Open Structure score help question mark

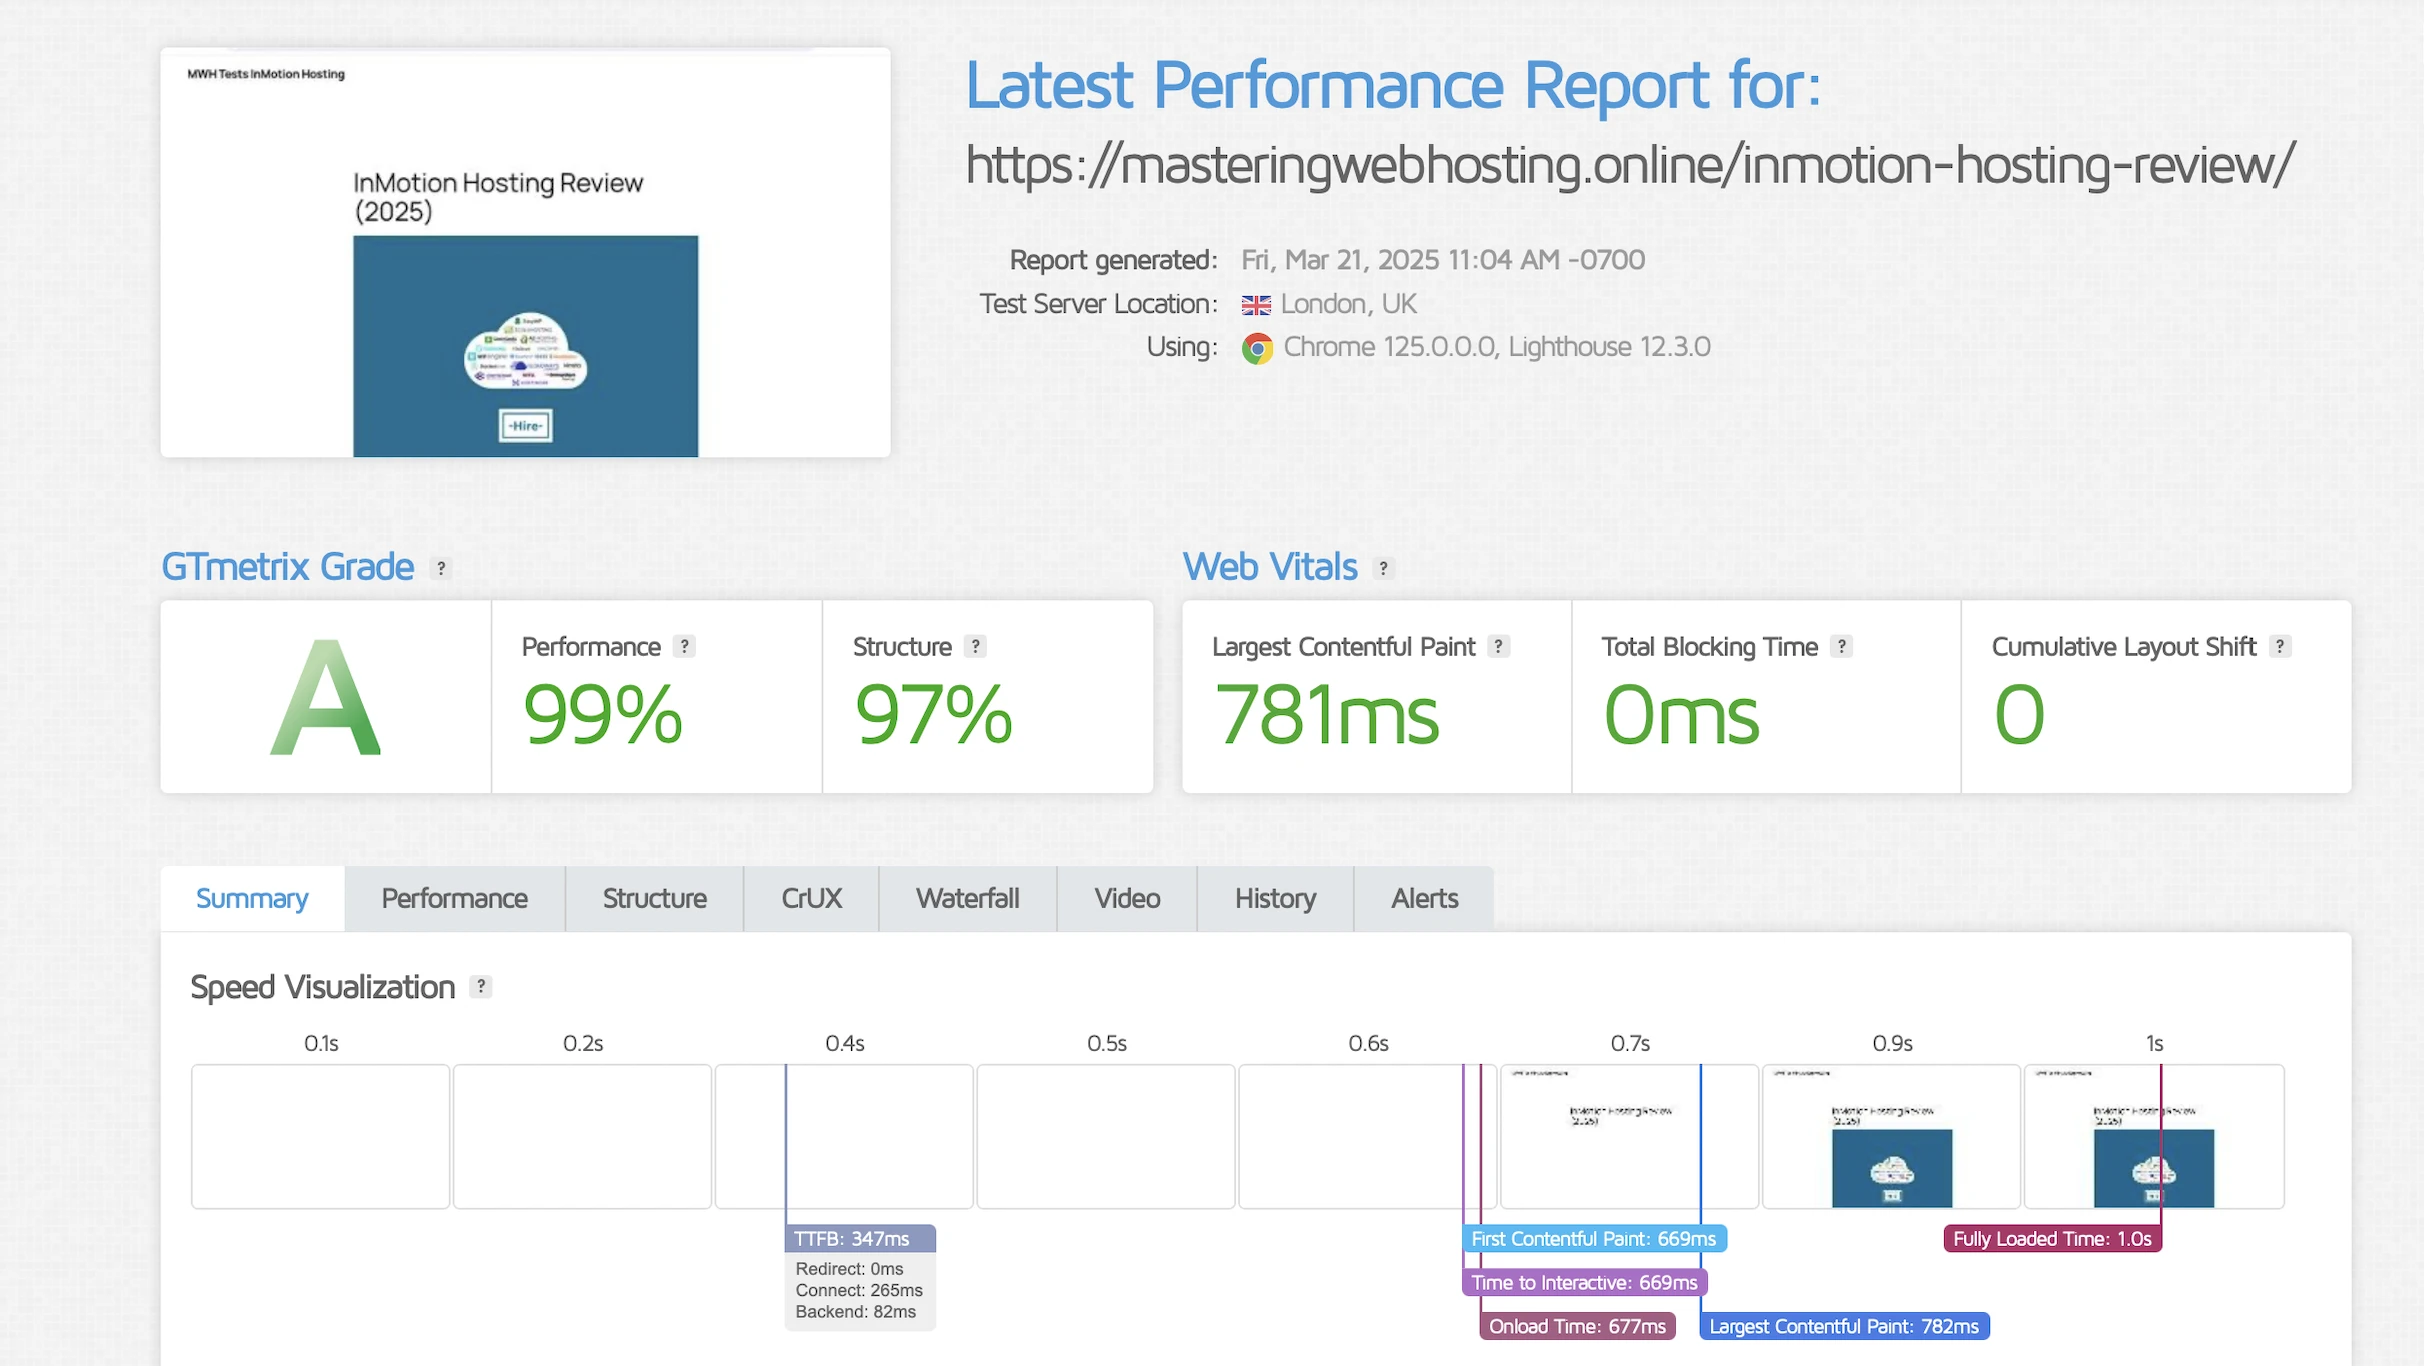tap(975, 647)
